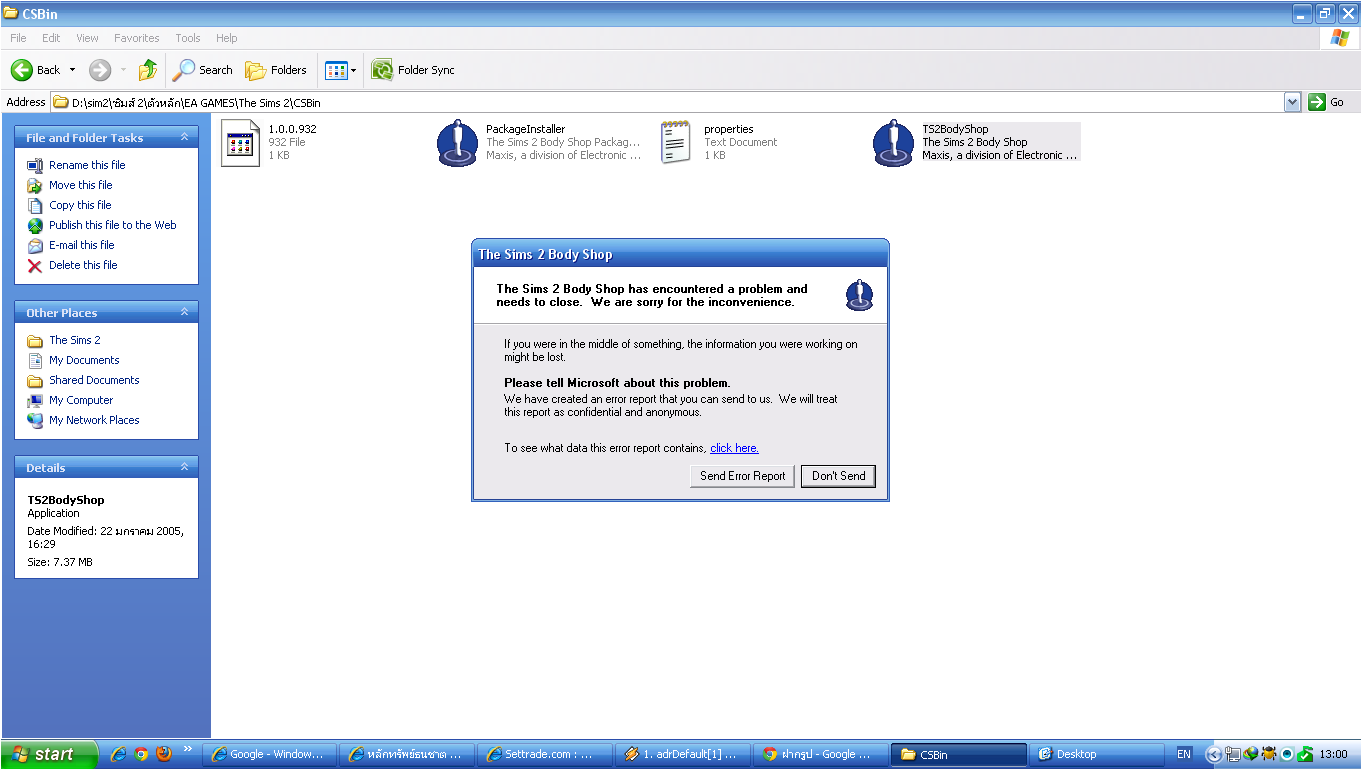Open the Favorites menu
This screenshot has height=770, width=1362.
(137, 38)
